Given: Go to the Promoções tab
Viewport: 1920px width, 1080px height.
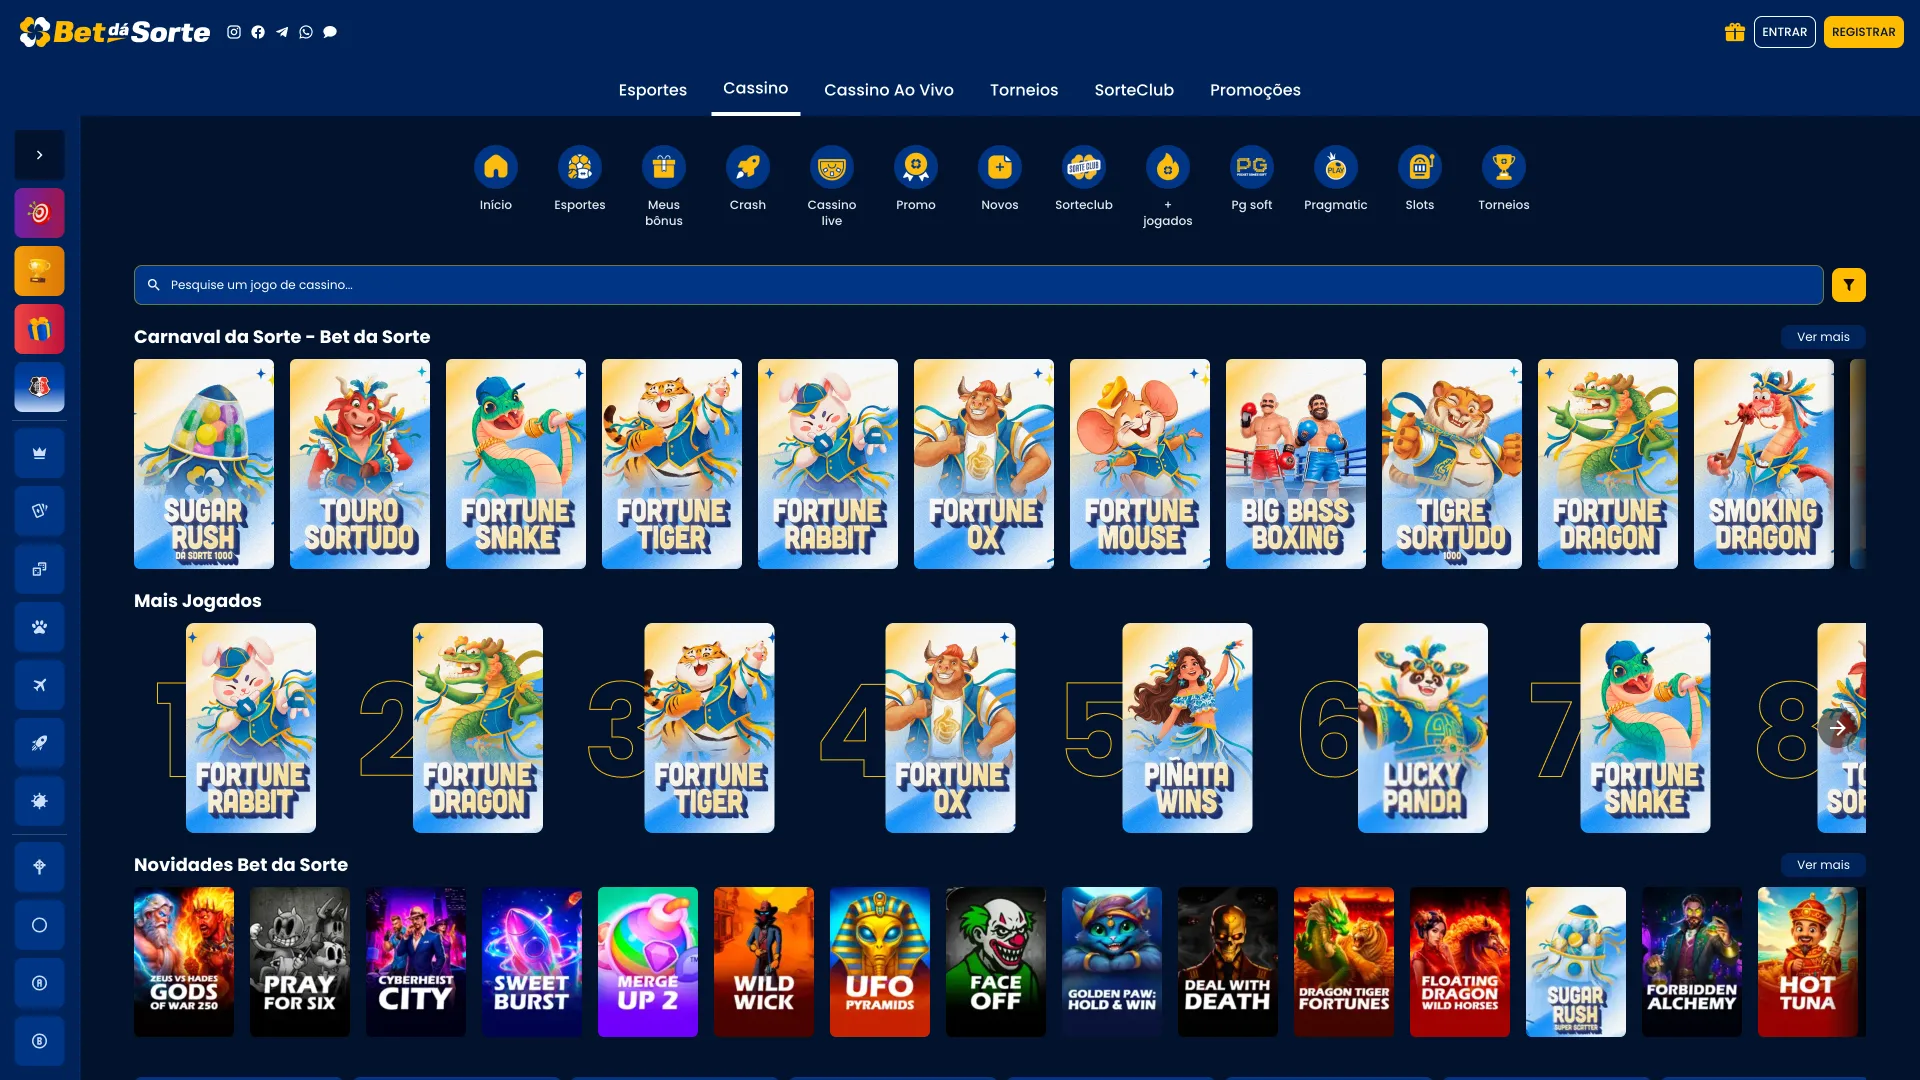Looking at the screenshot, I should tap(1255, 90).
